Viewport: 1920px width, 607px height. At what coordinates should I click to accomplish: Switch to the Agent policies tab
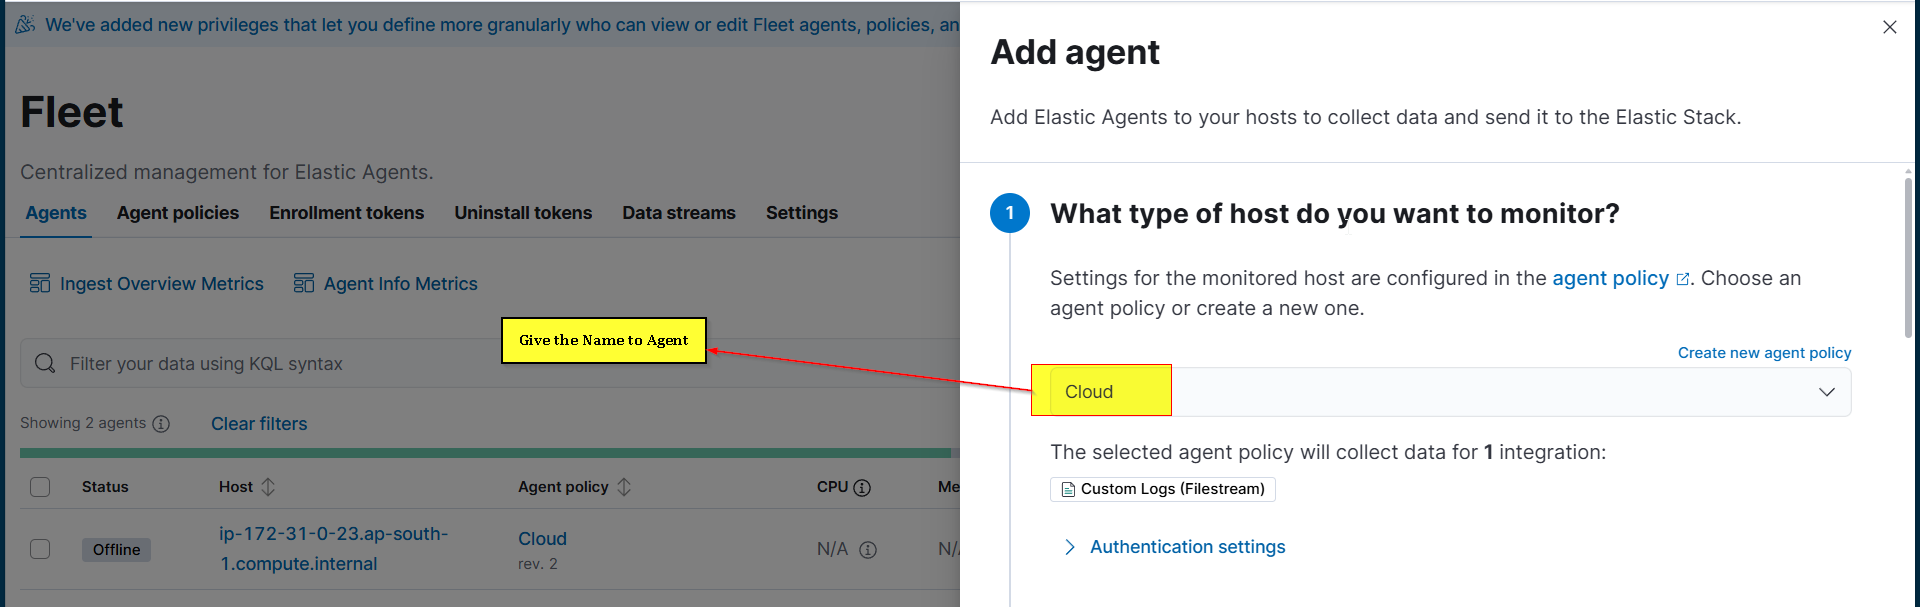178,213
